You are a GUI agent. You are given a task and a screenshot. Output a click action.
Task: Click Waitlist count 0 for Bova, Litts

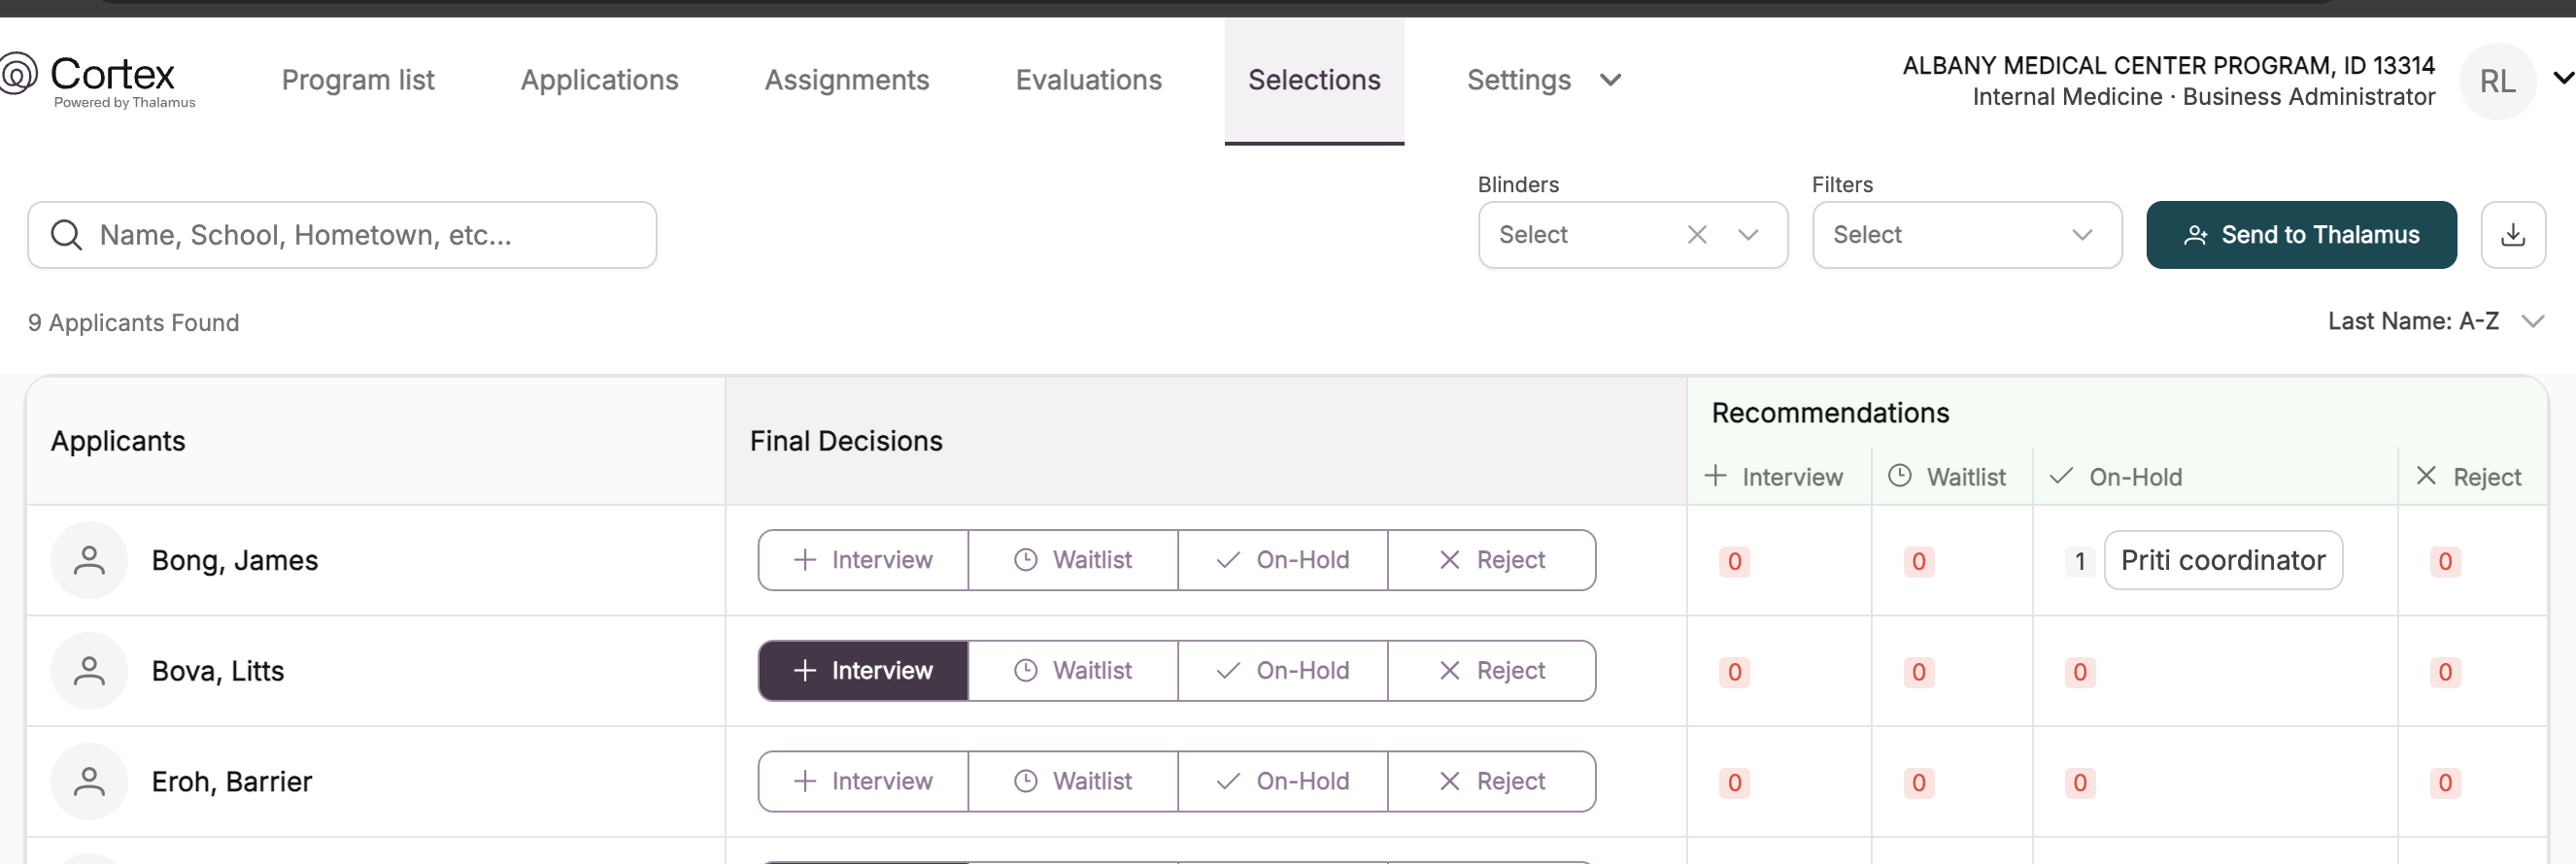[x=1919, y=672]
